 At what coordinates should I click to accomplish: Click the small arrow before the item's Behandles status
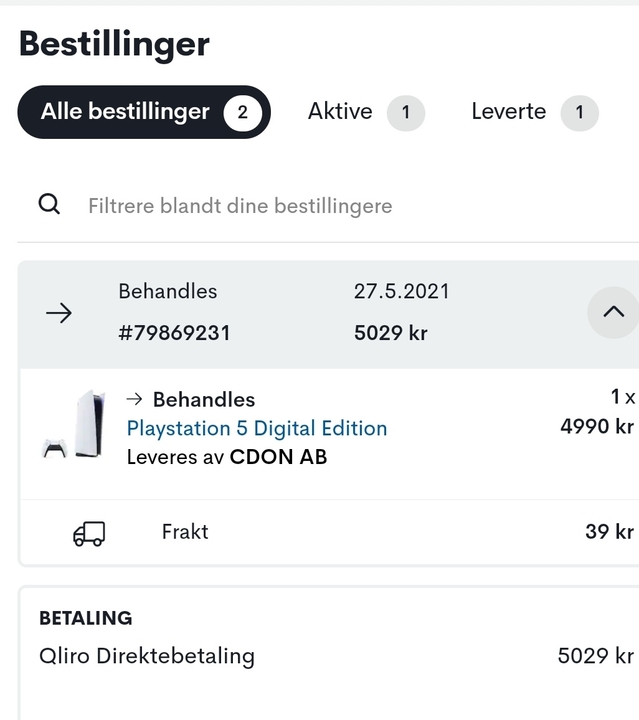tap(135, 400)
